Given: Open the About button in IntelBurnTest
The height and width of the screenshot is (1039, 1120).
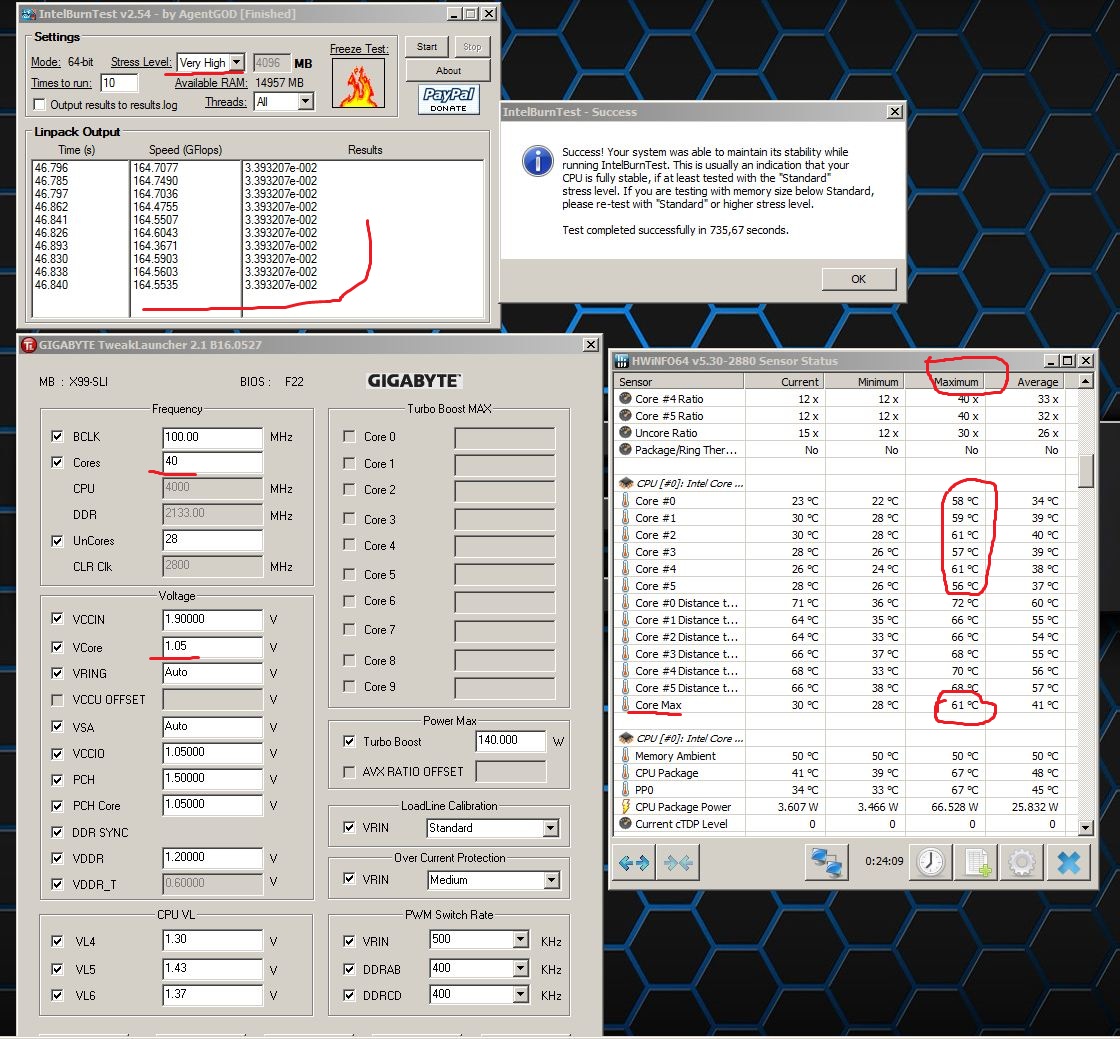Looking at the screenshot, I should [448, 71].
